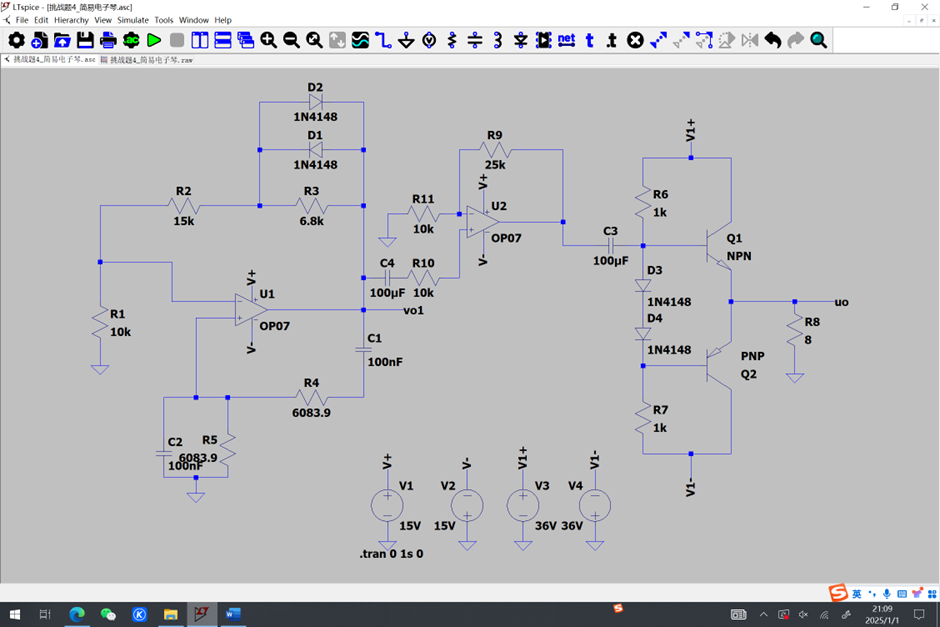Screen dimensions: 940x627
Task: Select the Diode component tool
Action: click(521, 40)
